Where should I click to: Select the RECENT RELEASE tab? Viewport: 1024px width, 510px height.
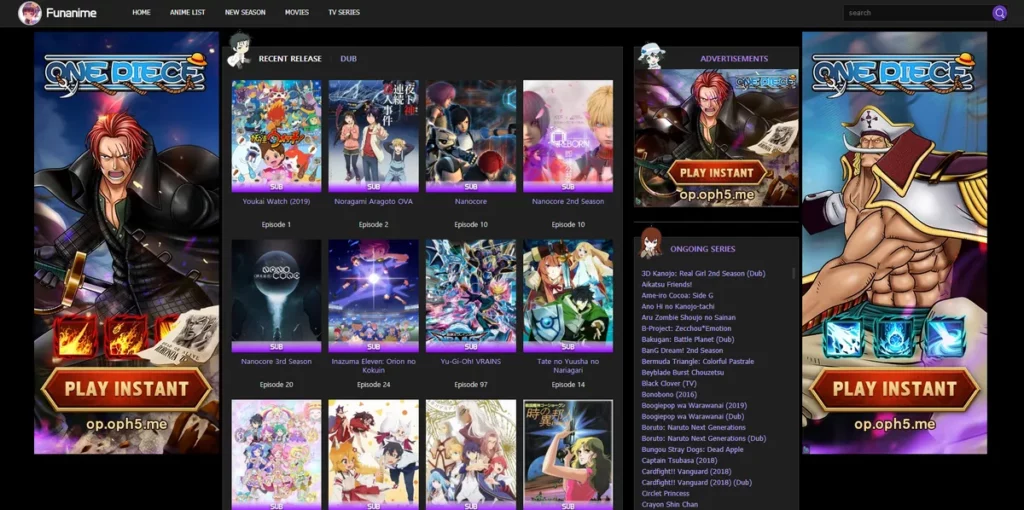pos(290,59)
